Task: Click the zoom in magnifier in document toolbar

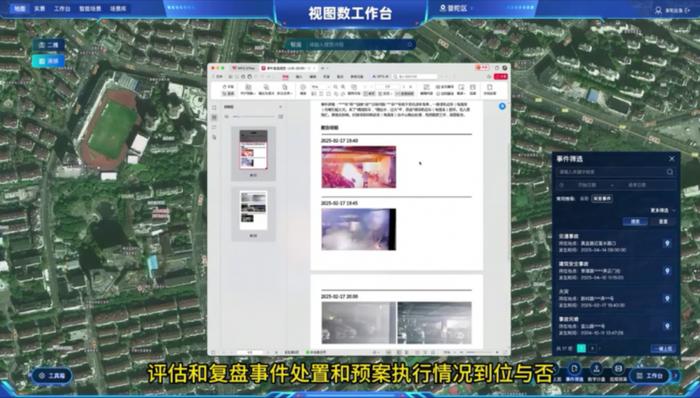Action: [x=343, y=87]
